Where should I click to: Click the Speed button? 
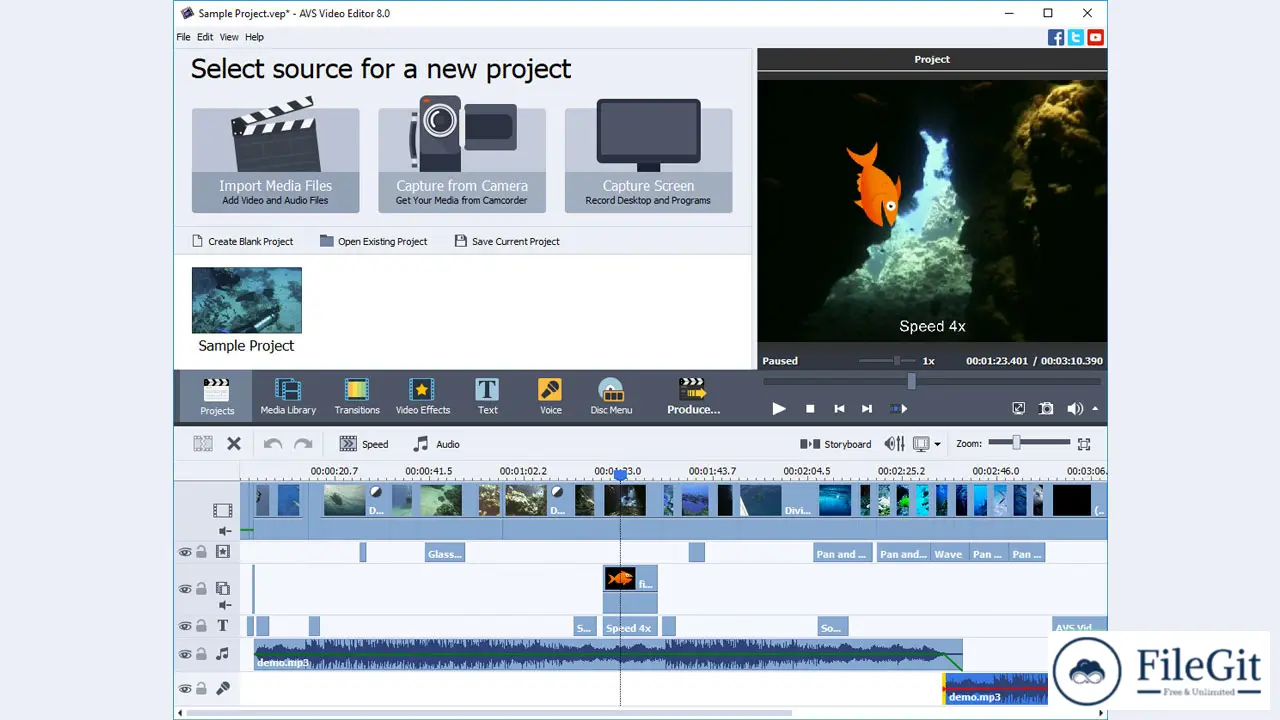pyautogui.click(x=364, y=444)
